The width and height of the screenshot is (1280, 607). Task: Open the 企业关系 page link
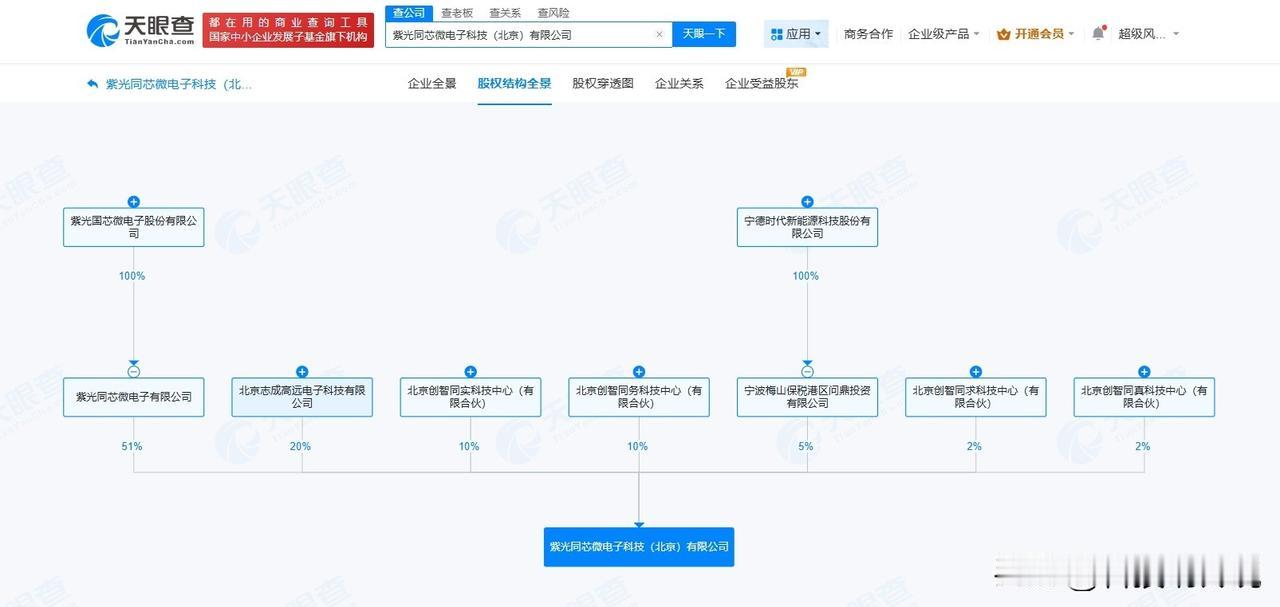coord(678,85)
